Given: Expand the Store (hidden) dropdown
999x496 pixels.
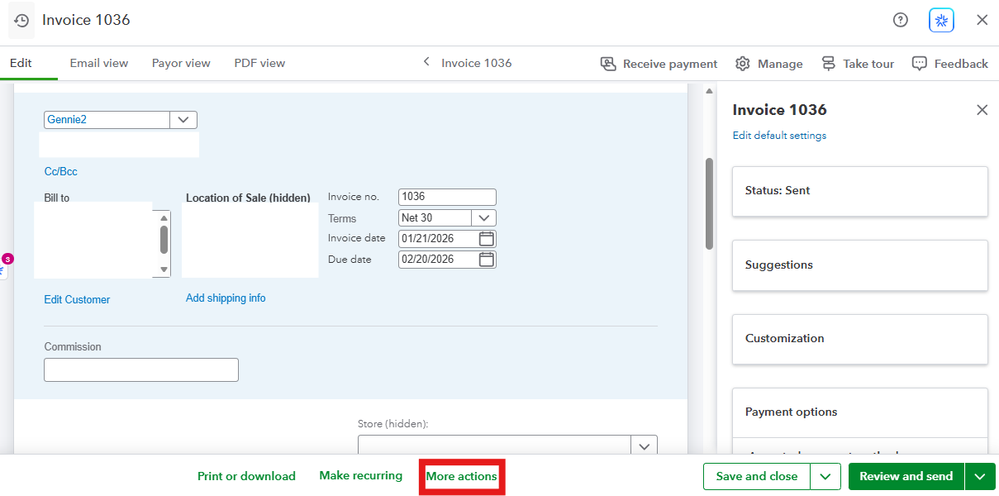Looking at the screenshot, I should [x=644, y=445].
